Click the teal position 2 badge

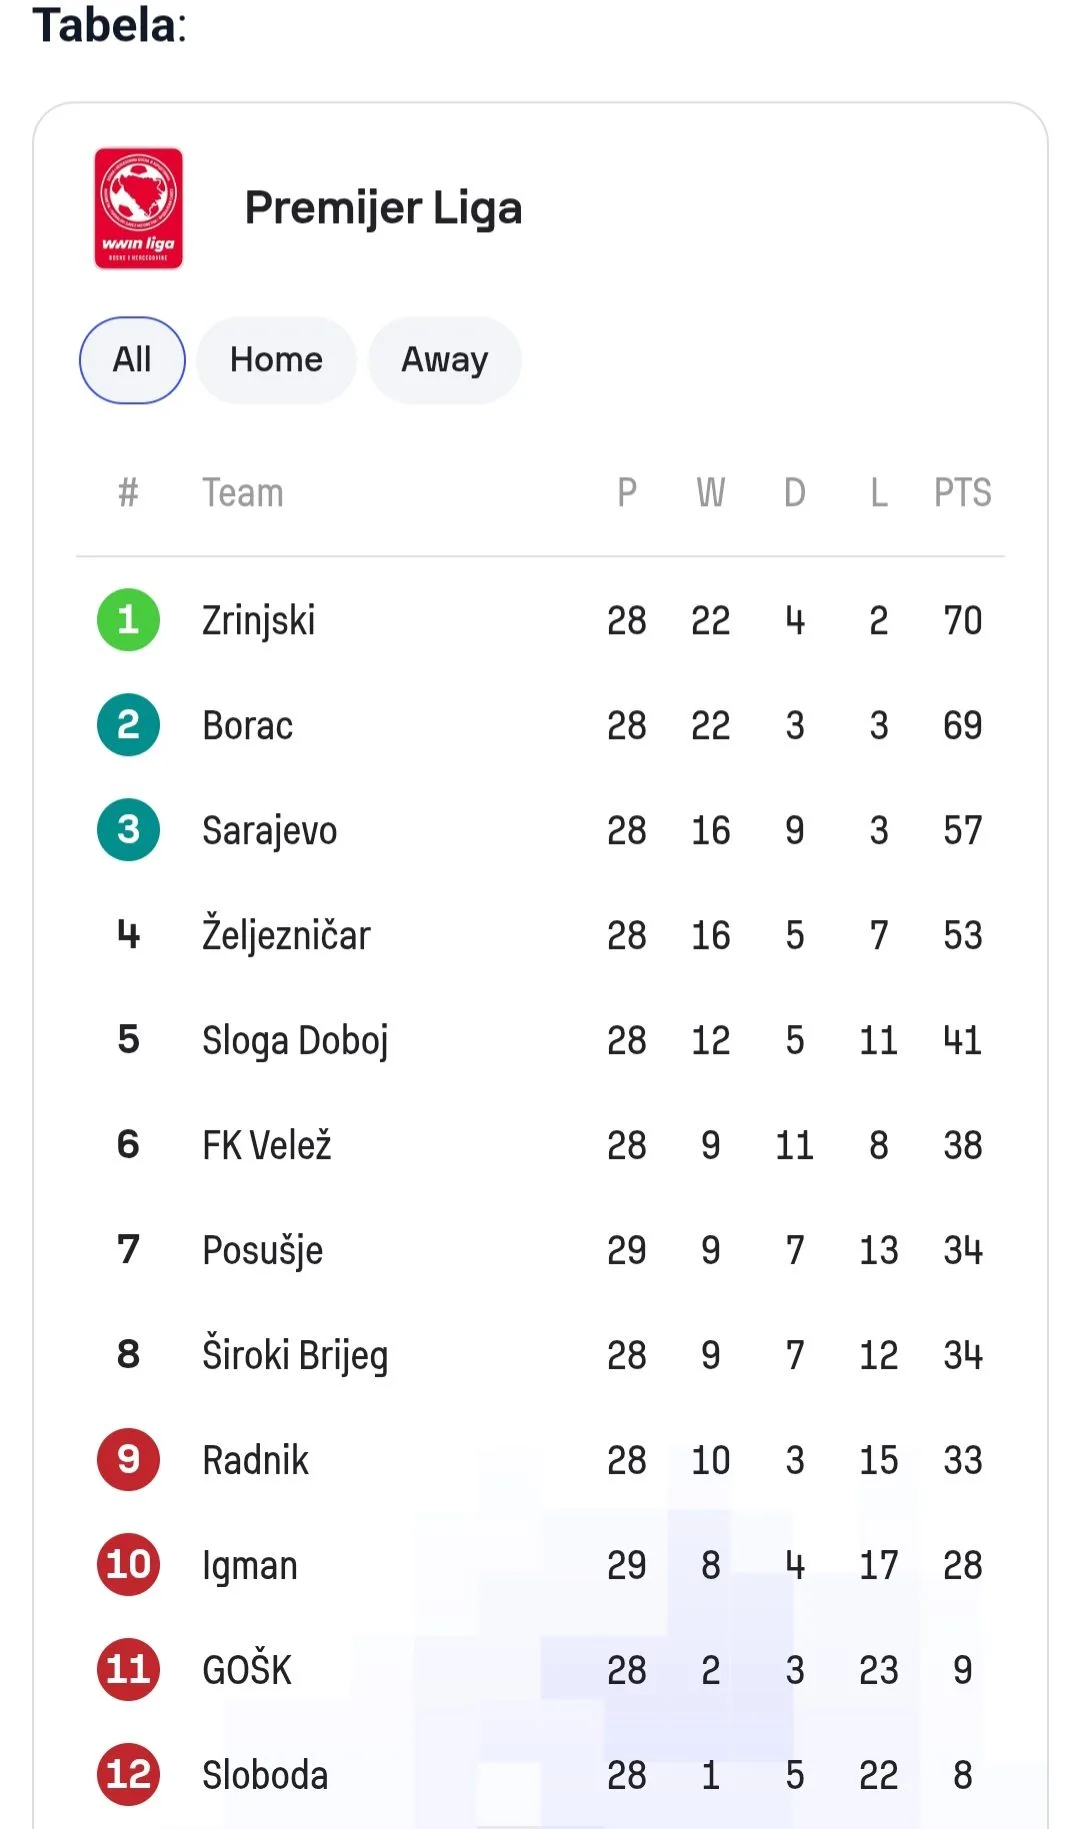(x=128, y=725)
